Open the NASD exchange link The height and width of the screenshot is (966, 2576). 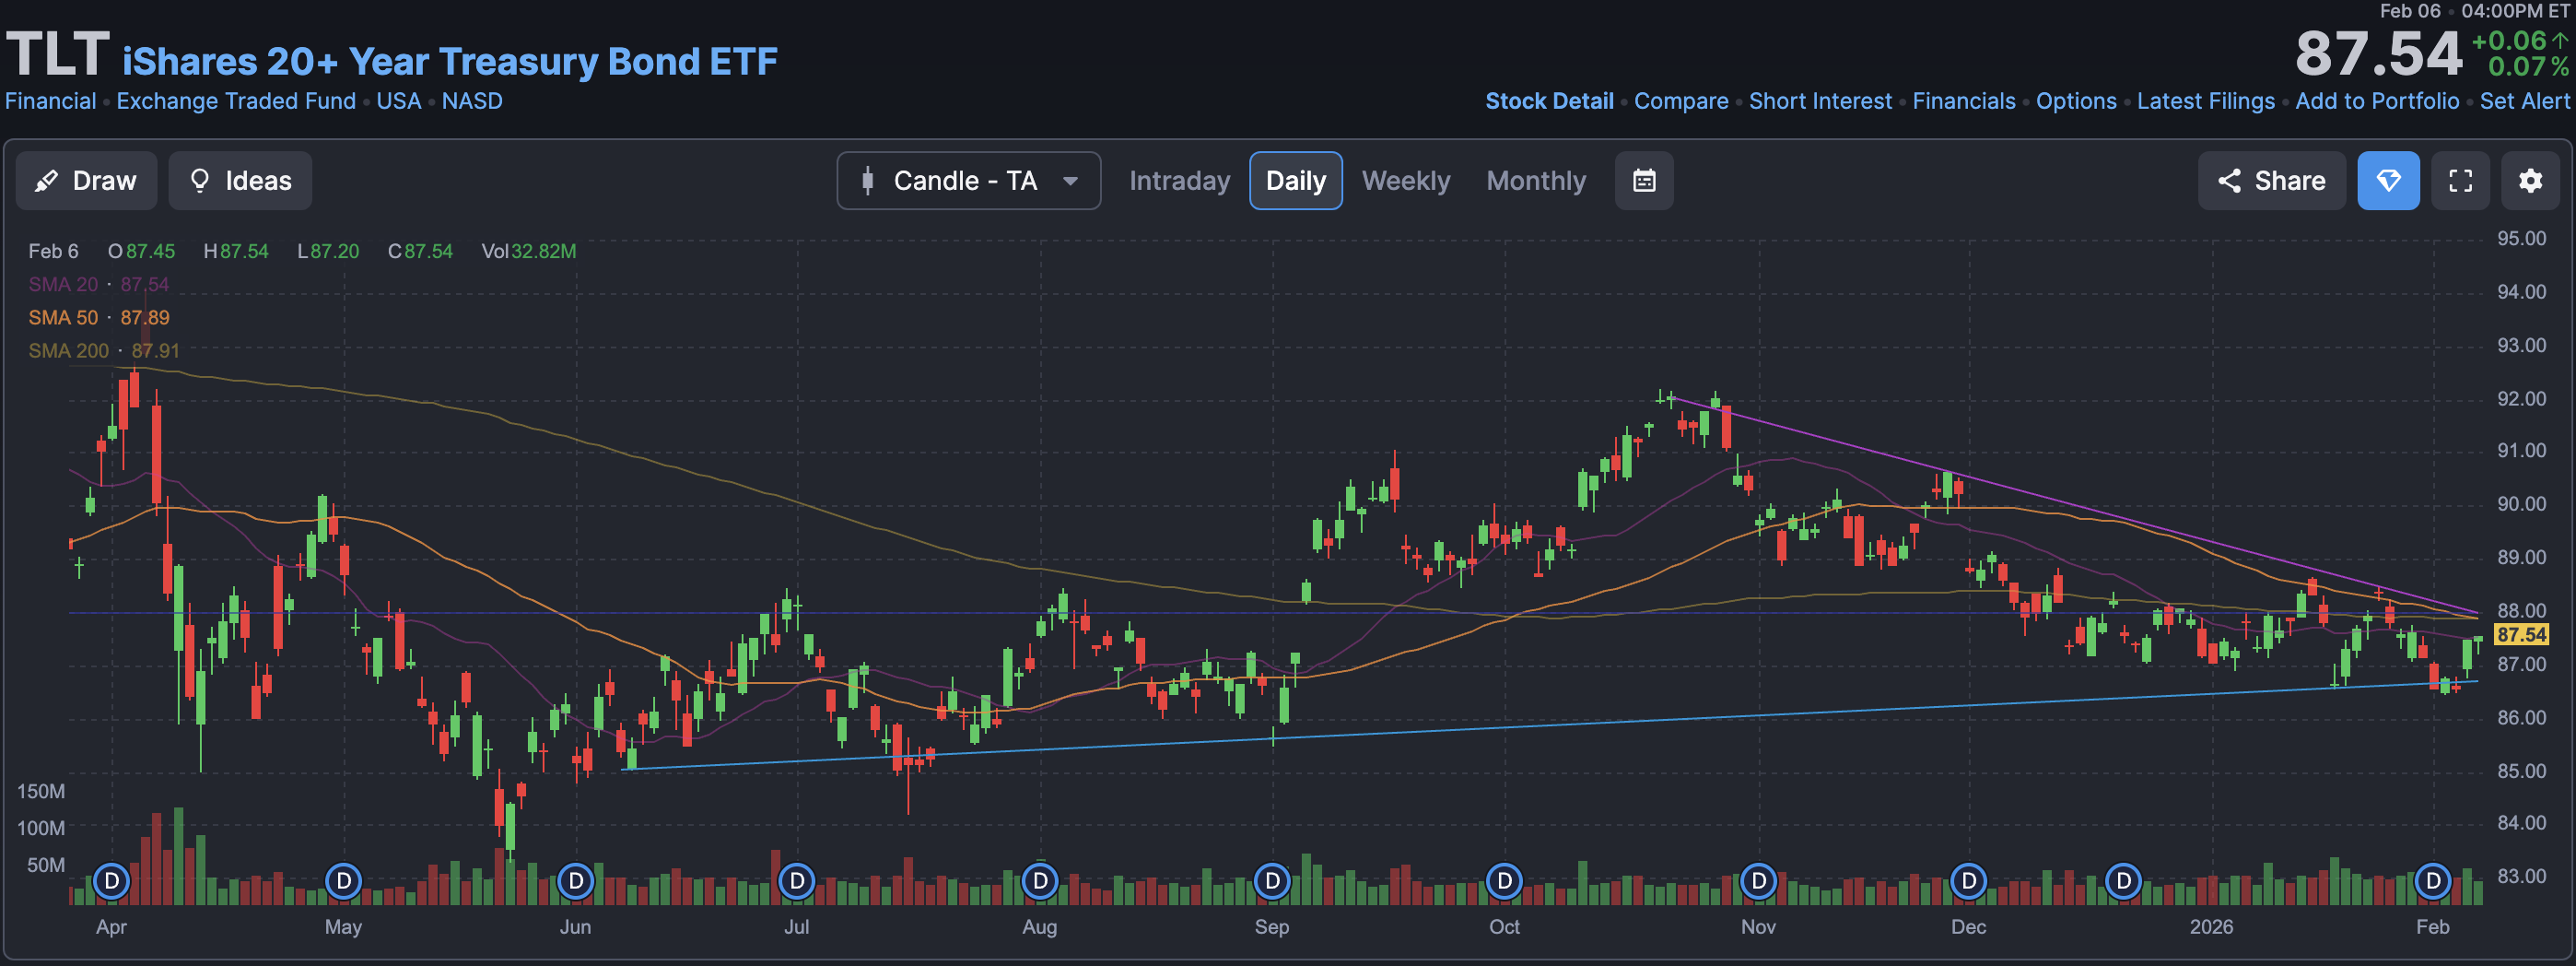tap(472, 101)
